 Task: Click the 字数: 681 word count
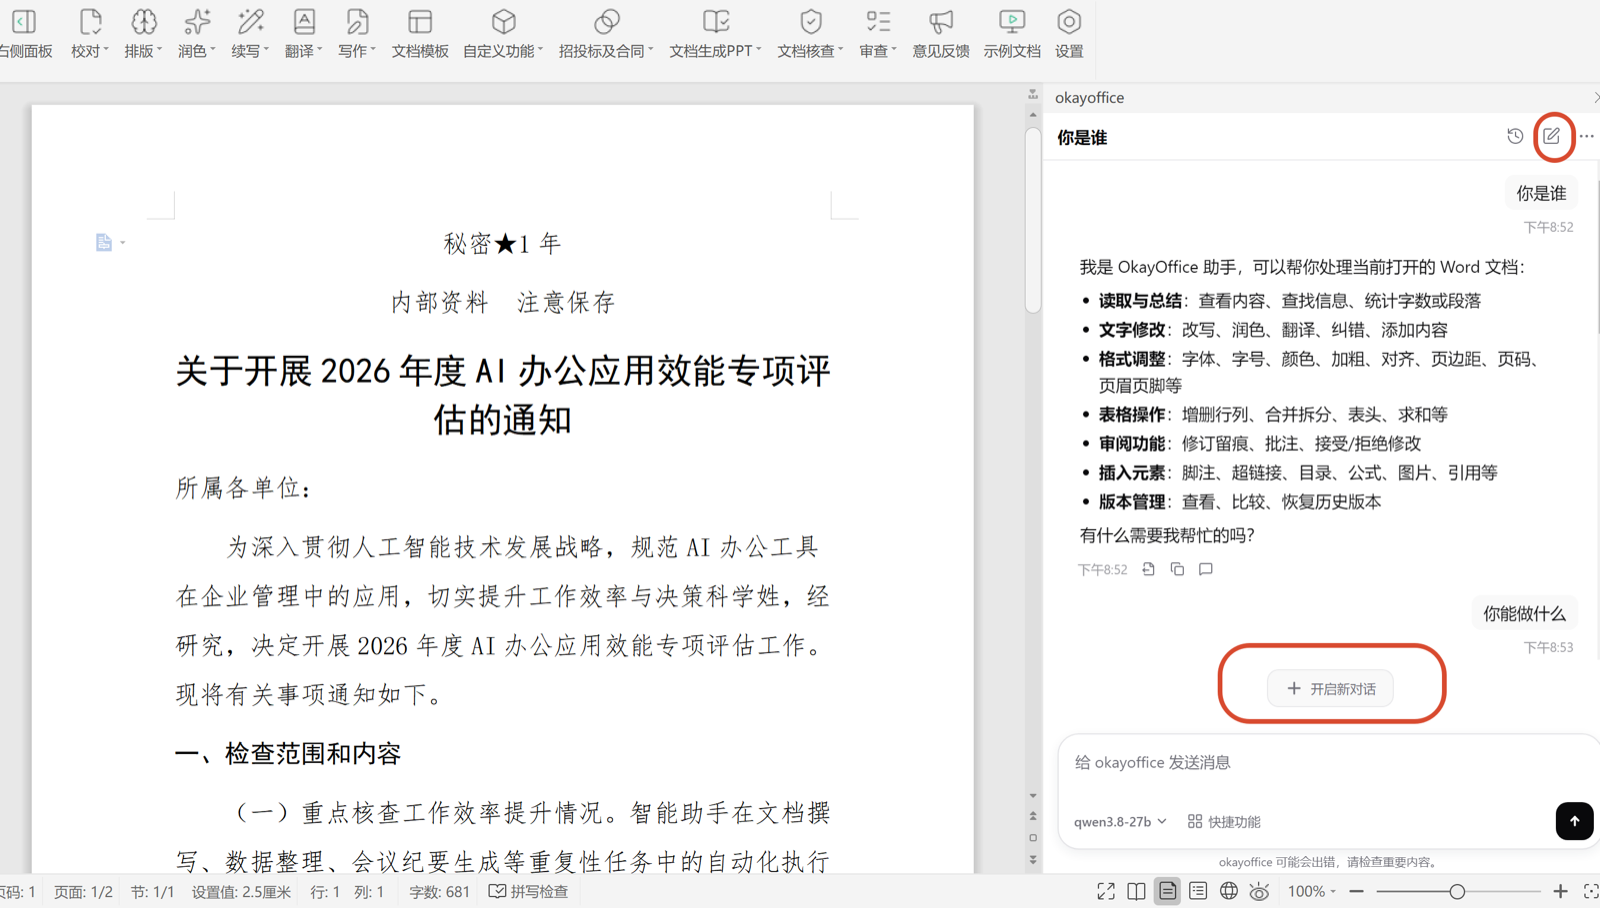pyautogui.click(x=439, y=891)
